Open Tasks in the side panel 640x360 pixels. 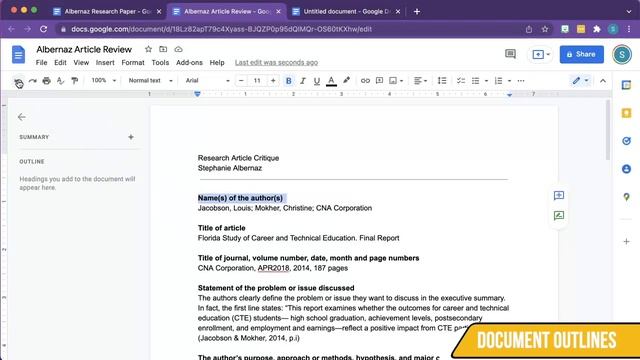[626, 141]
